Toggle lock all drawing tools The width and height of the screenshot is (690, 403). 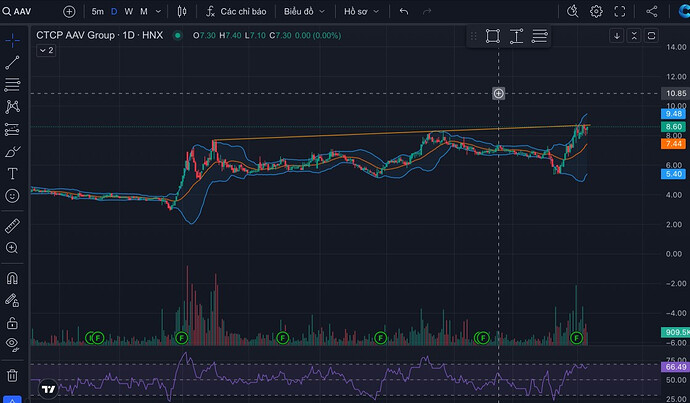13,323
